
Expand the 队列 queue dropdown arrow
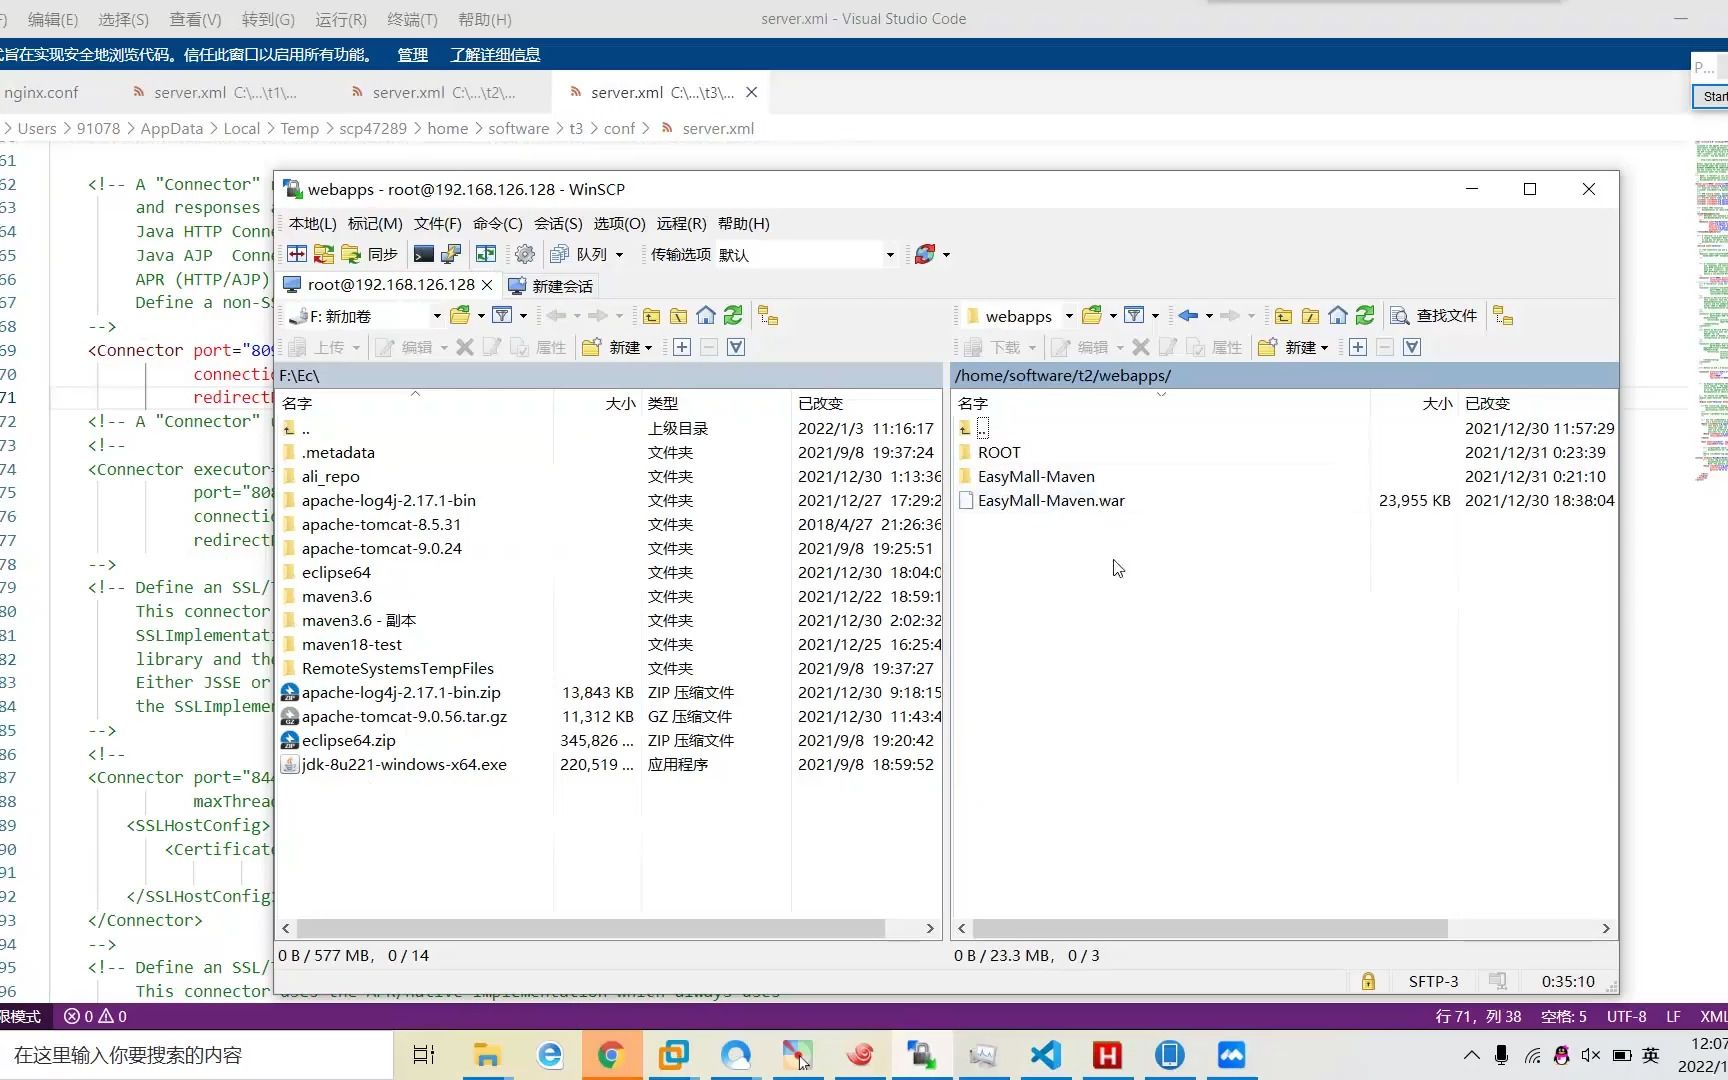click(x=619, y=254)
